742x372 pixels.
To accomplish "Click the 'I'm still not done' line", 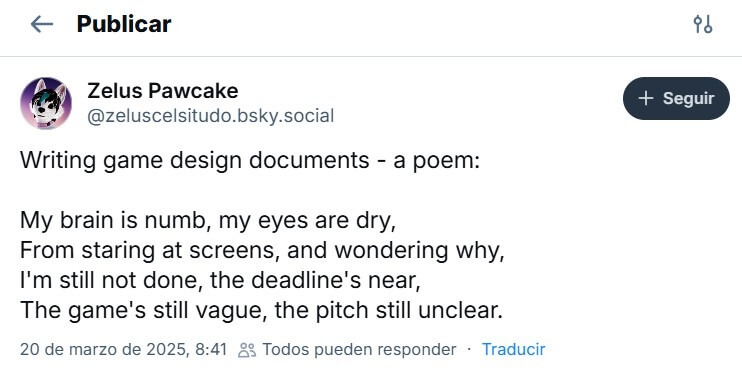I will click(220, 280).
